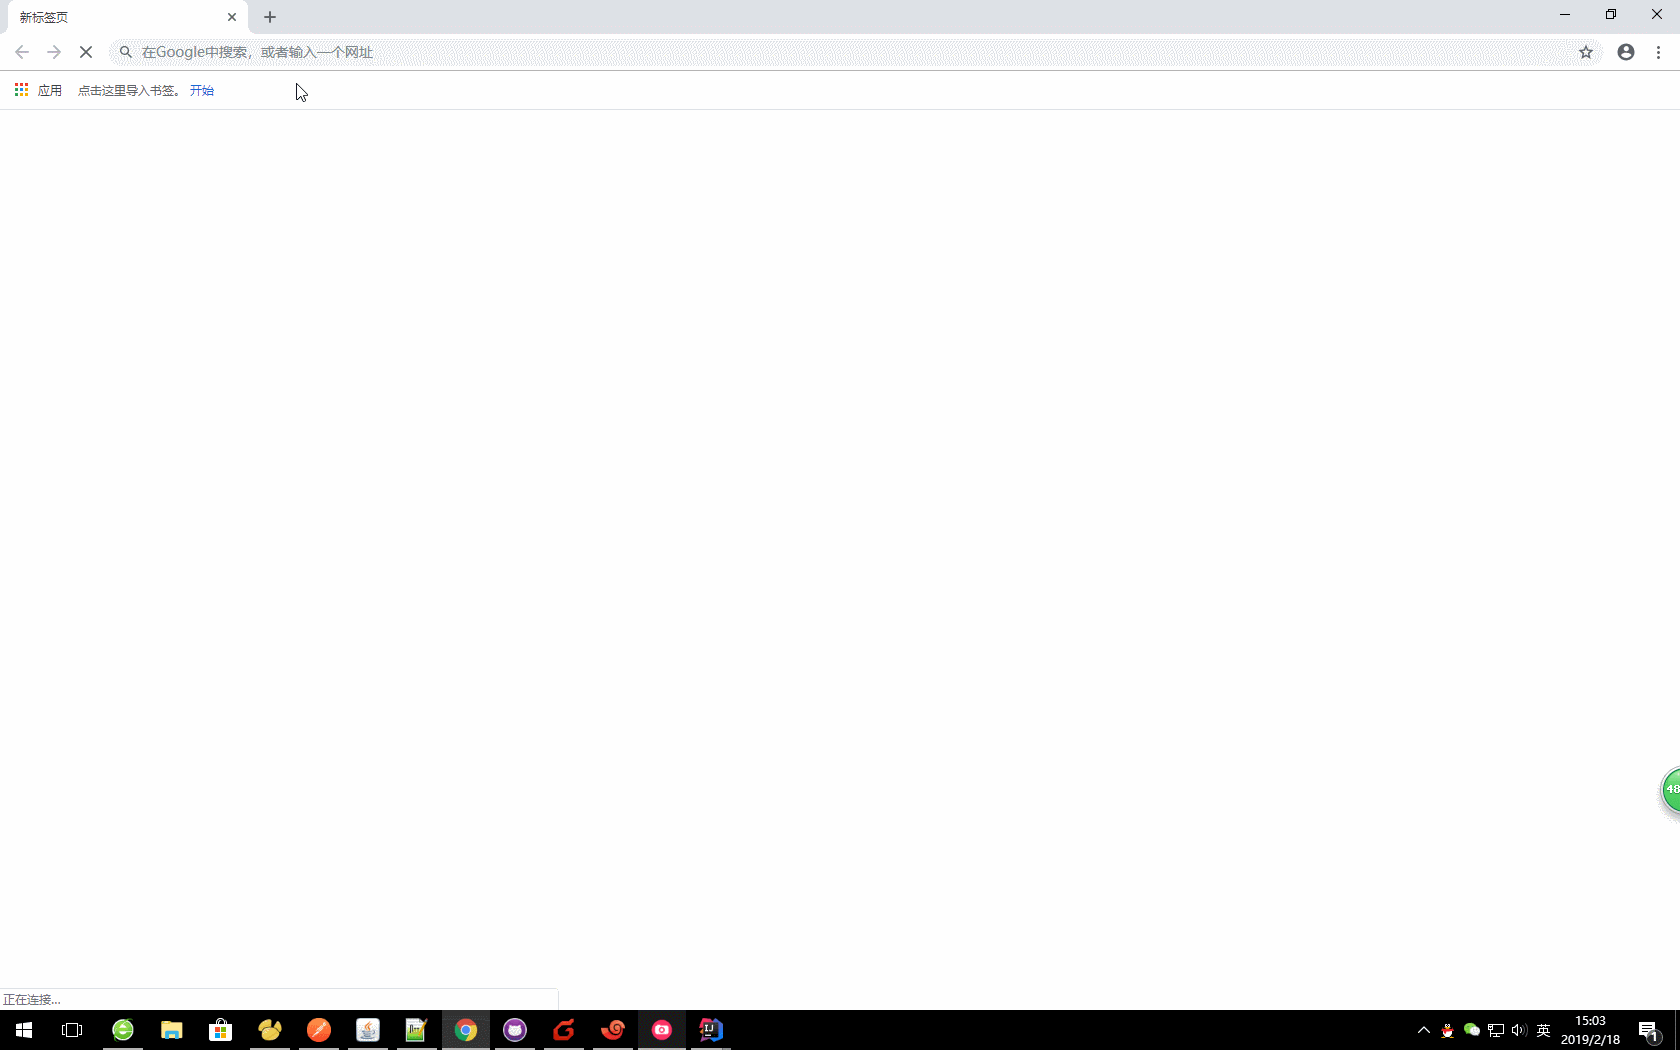Viewport: 1680px width, 1050px height.
Task: Open the Chrome profile avatar menu
Action: [x=1626, y=52]
